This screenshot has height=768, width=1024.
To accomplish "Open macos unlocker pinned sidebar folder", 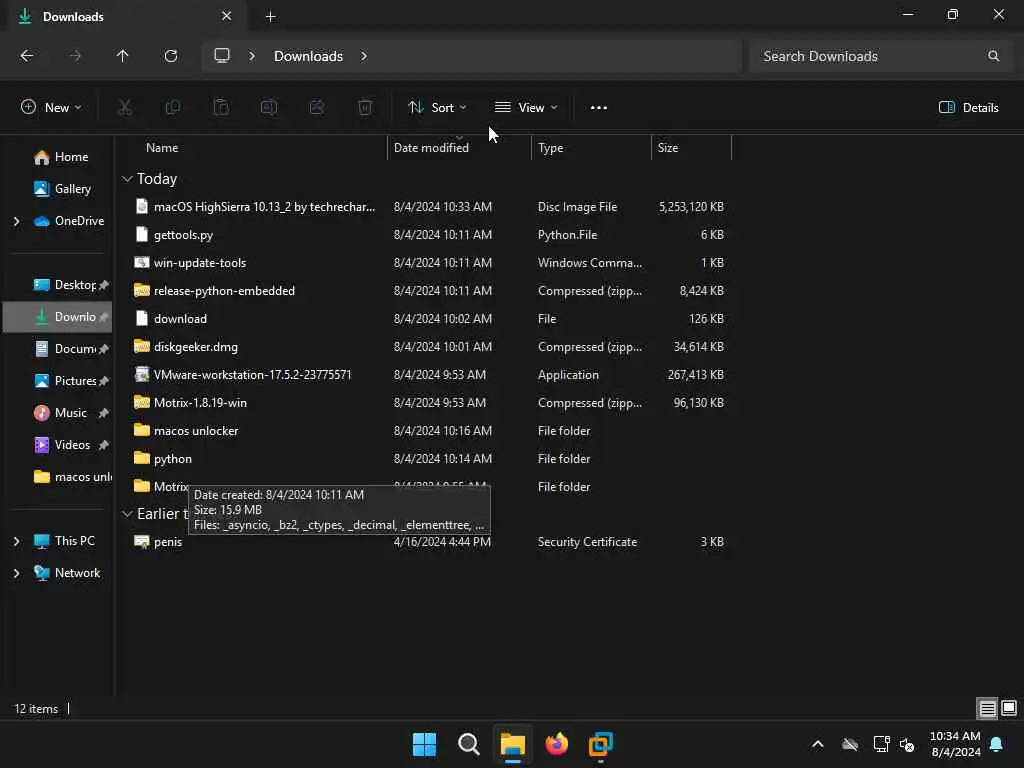I will tap(72, 477).
